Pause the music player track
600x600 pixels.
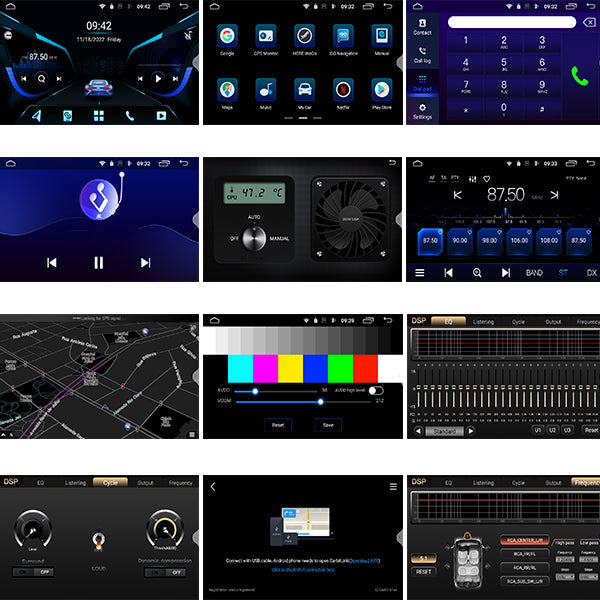pos(98,262)
